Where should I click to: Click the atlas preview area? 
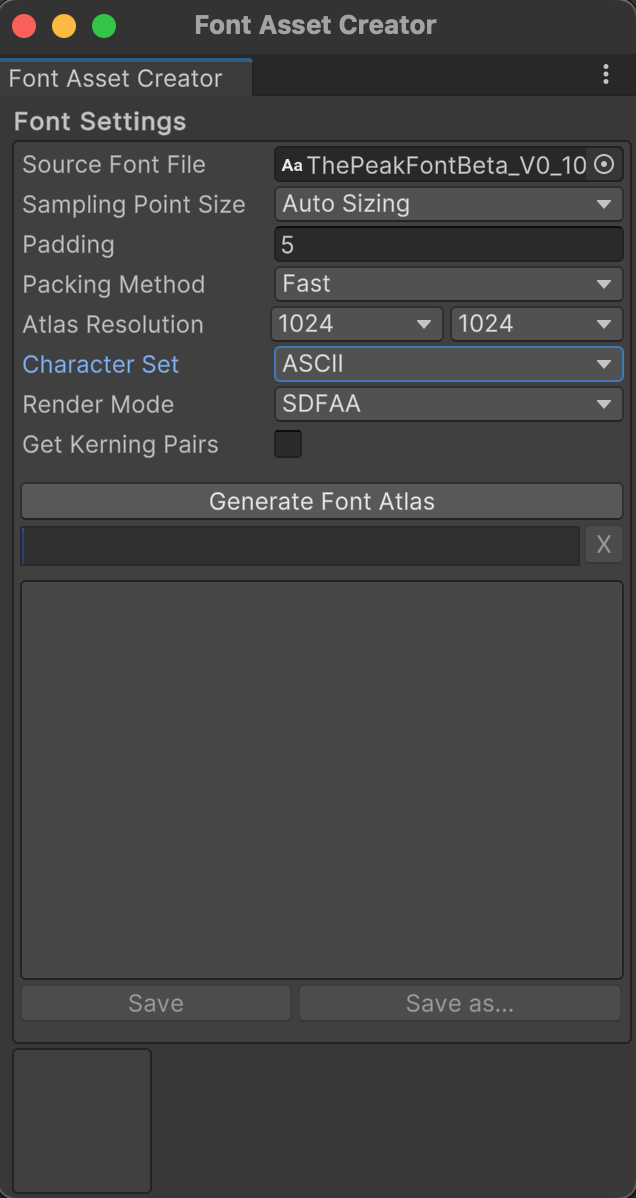[x=321, y=778]
